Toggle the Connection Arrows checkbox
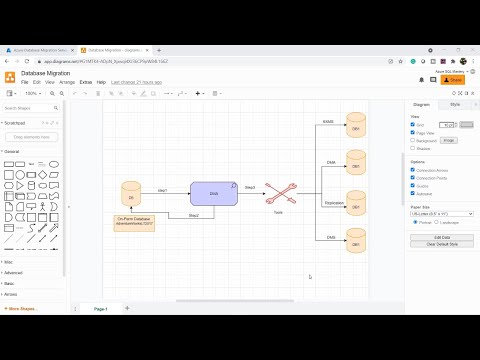This screenshot has width=480, height=360. [x=413, y=170]
